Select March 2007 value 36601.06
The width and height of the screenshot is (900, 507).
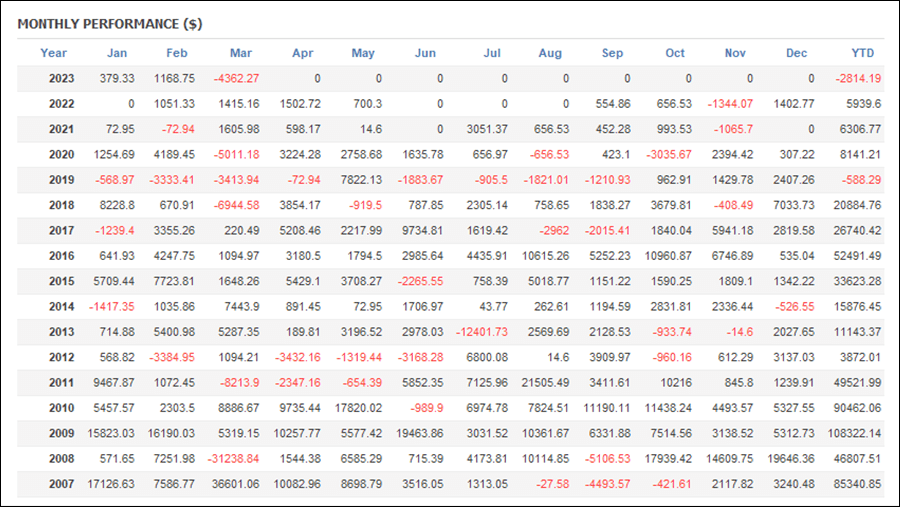coord(235,484)
